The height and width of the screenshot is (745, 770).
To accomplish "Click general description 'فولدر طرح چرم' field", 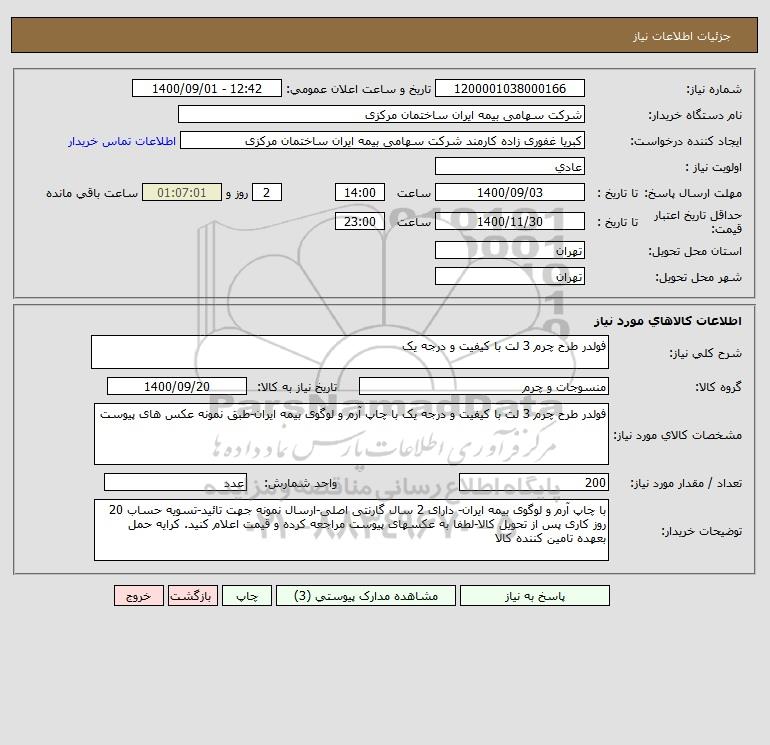I will click(x=350, y=352).
